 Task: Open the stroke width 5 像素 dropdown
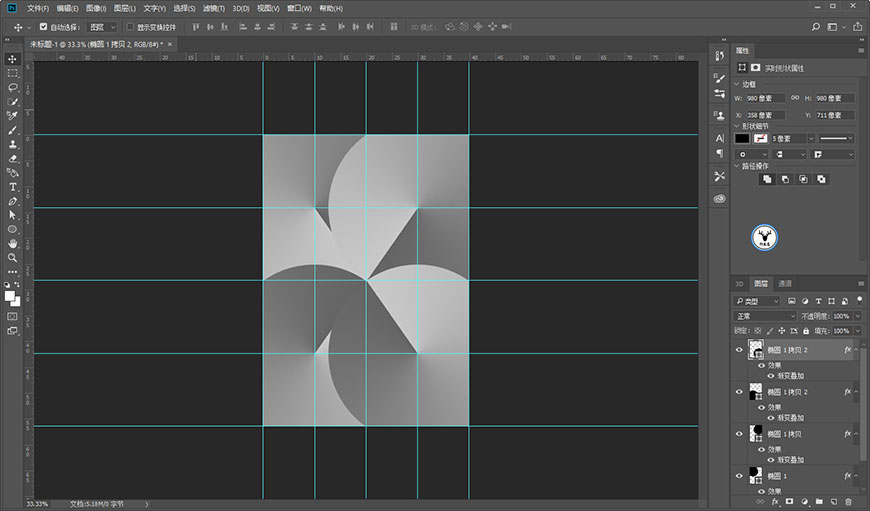coord(792,139)
